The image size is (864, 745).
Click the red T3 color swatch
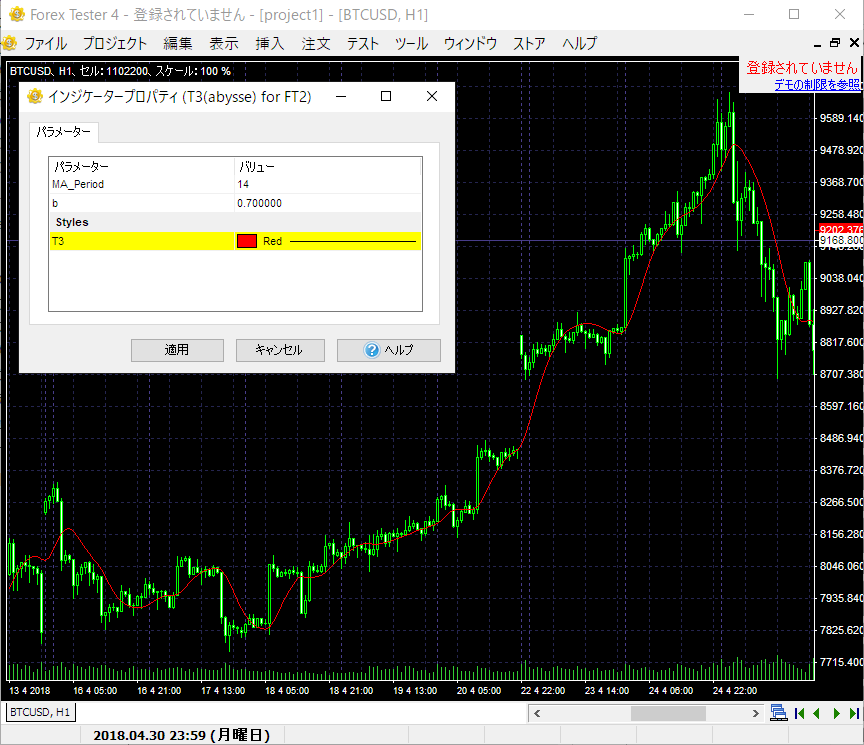(x=247, y=241)
